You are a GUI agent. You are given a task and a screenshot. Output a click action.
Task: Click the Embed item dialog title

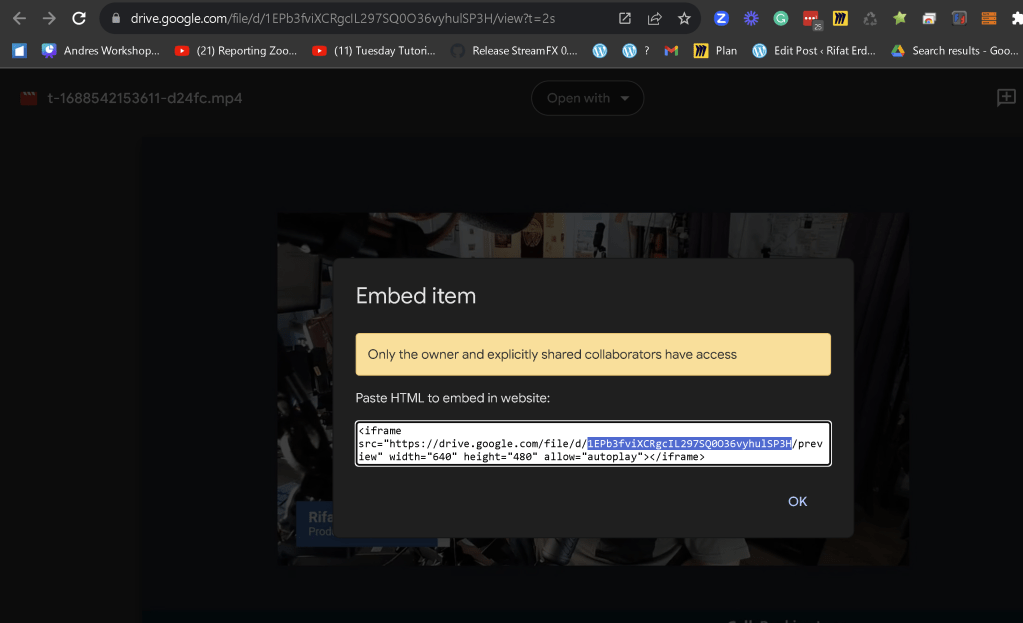[416, 296]
